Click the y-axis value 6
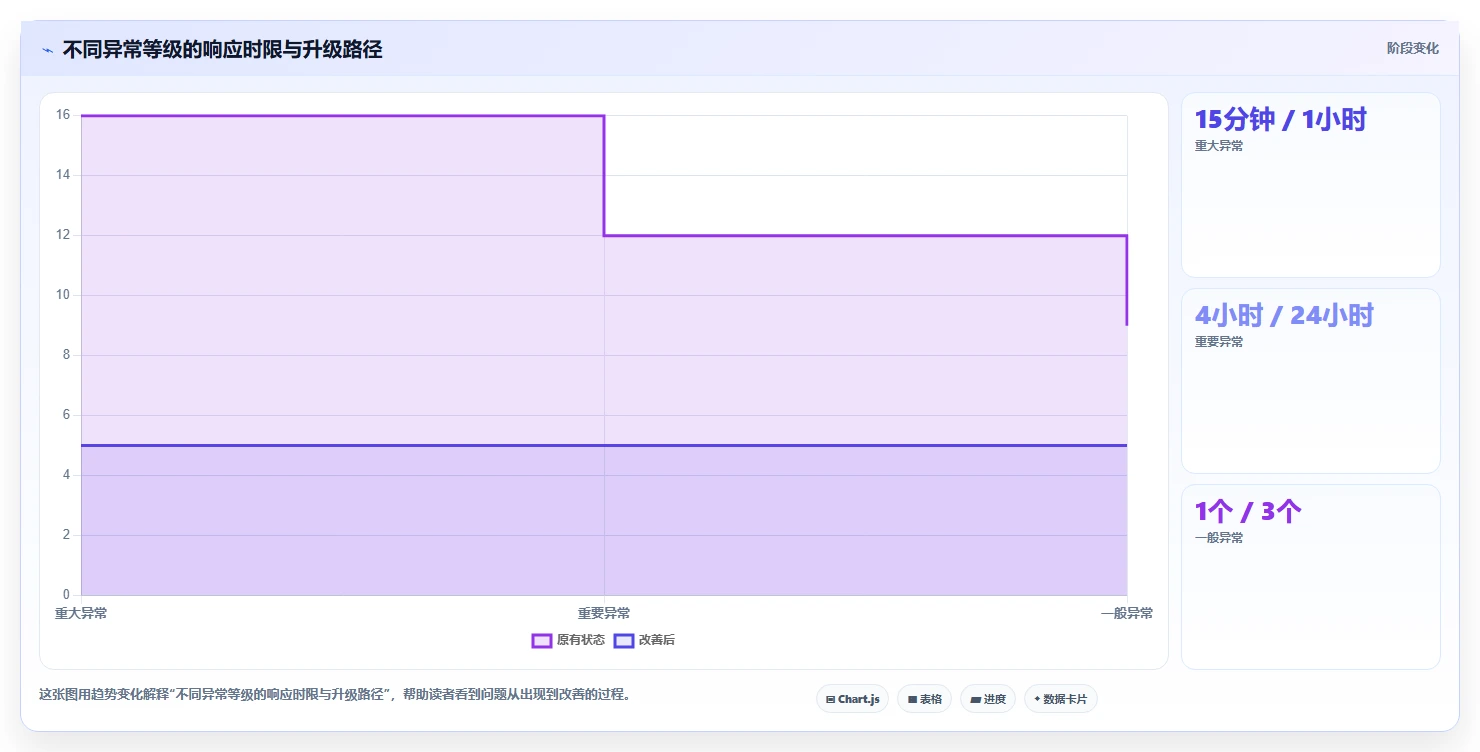 (x=66, y=415)
